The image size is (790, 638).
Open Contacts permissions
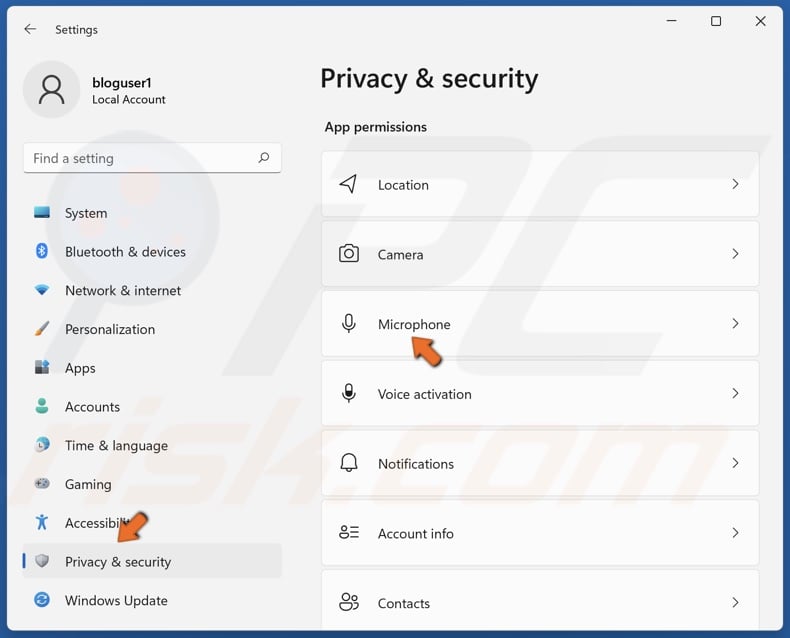[x=540, y=600]
